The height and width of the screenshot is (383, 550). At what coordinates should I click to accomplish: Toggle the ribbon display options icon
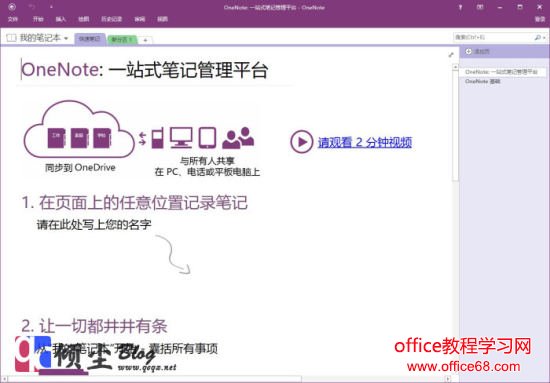480,7
